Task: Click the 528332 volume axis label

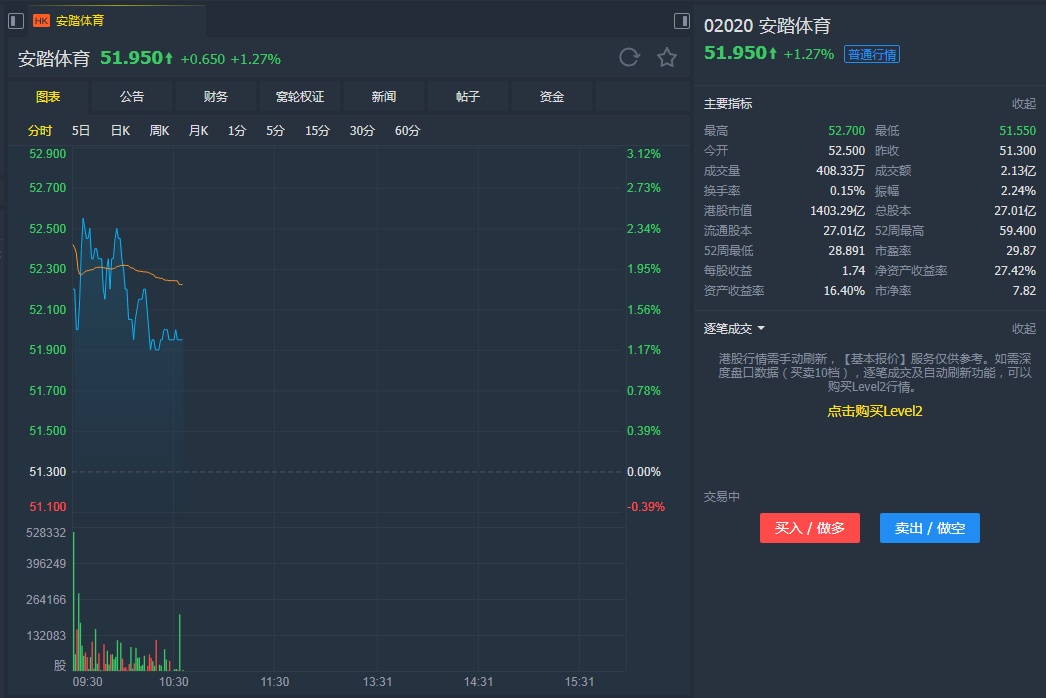Action: (x=46, y=533)
